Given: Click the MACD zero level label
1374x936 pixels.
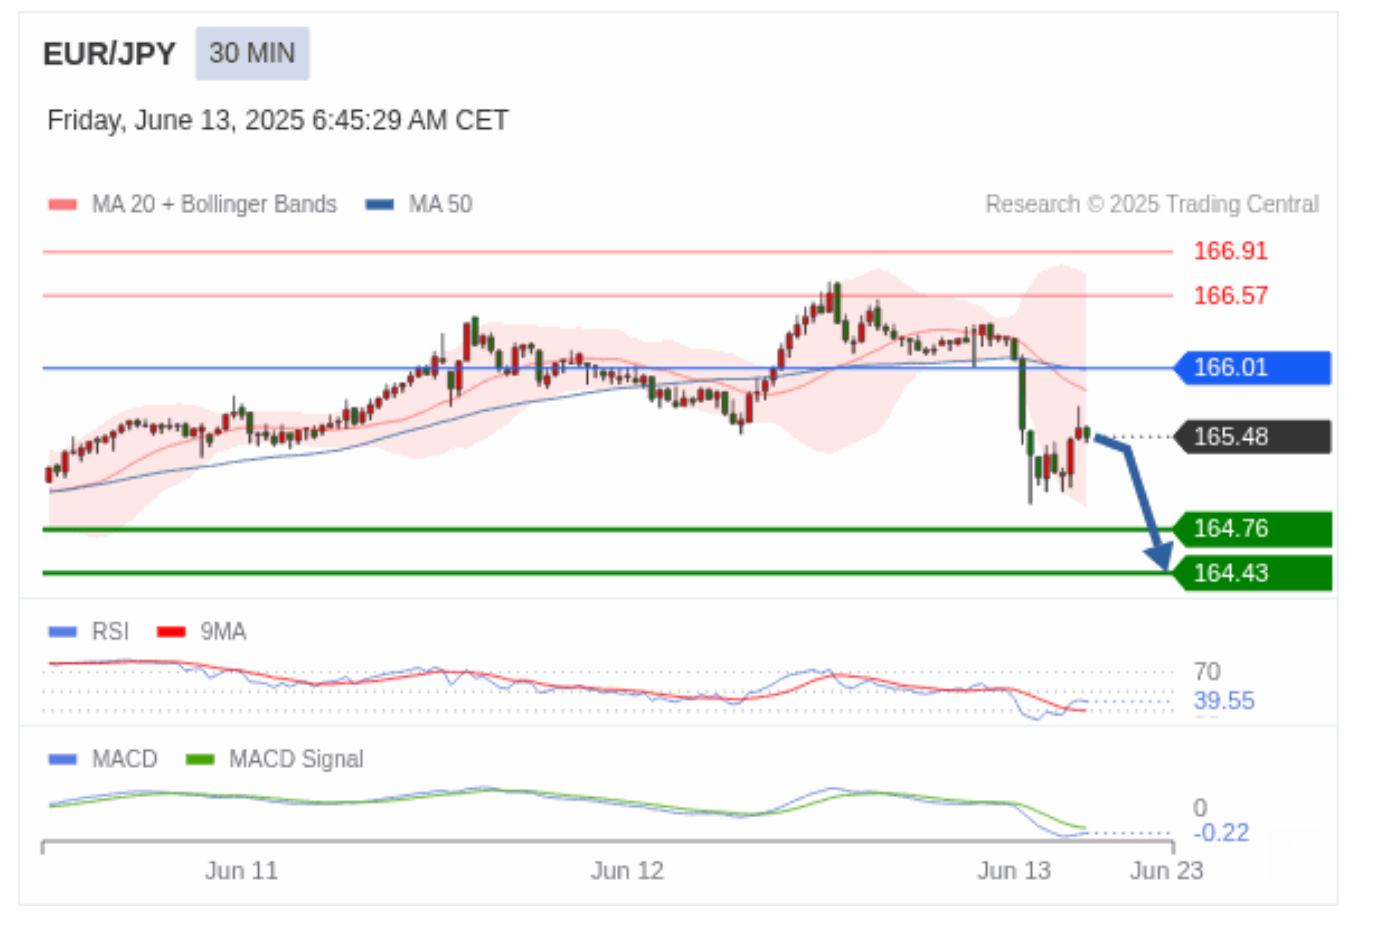Looking at the screenshot, I should tap(1200, 808).
